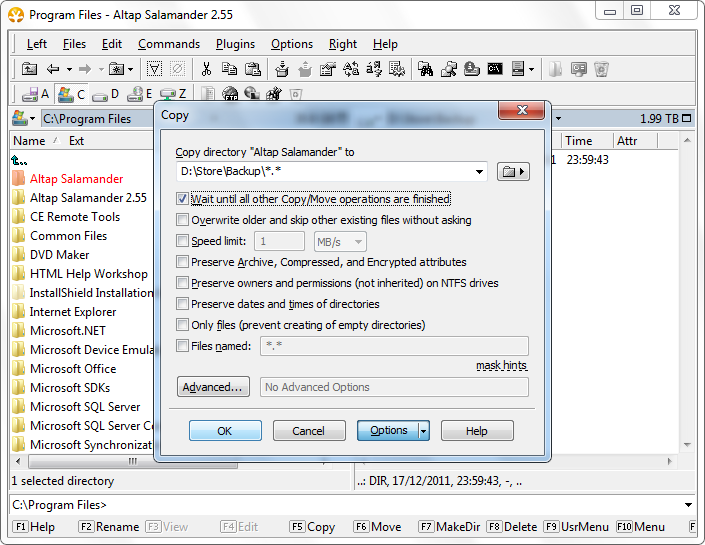The width and height of the screenshot is (705, 545).
Task: Click left panel scrollbar left arrow
Action: (x=18, y=461)
